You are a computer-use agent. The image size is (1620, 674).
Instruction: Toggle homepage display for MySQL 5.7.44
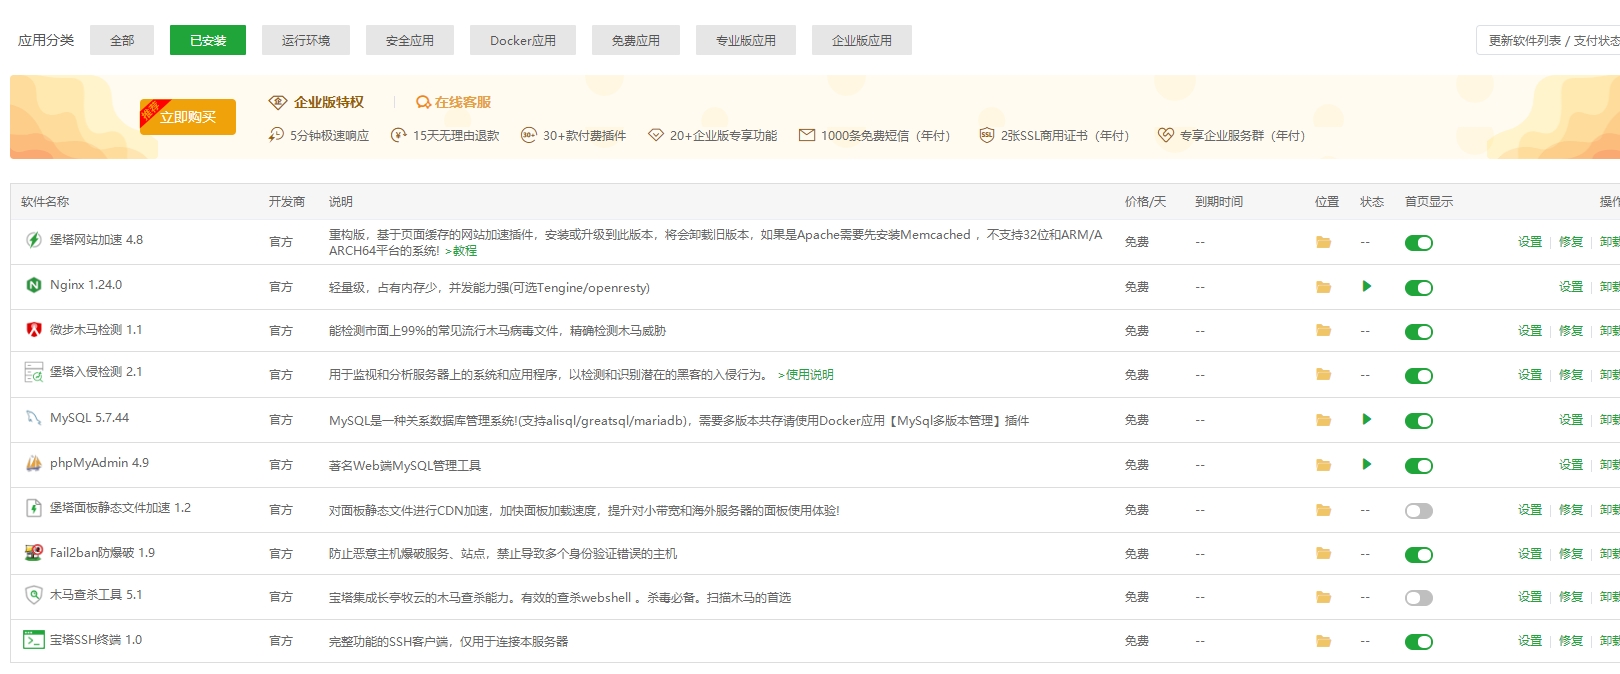[1418, 421]
